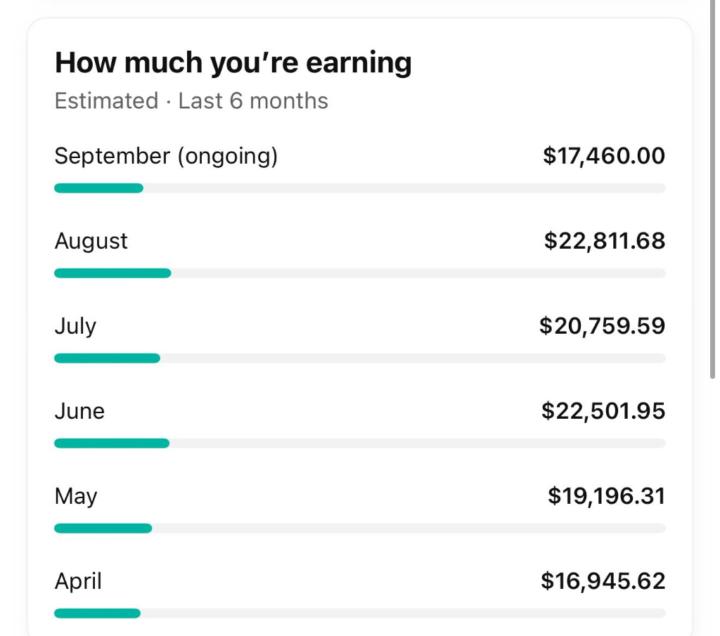Select the April month label
The image size is (720, 636).
tap(78, 581)
